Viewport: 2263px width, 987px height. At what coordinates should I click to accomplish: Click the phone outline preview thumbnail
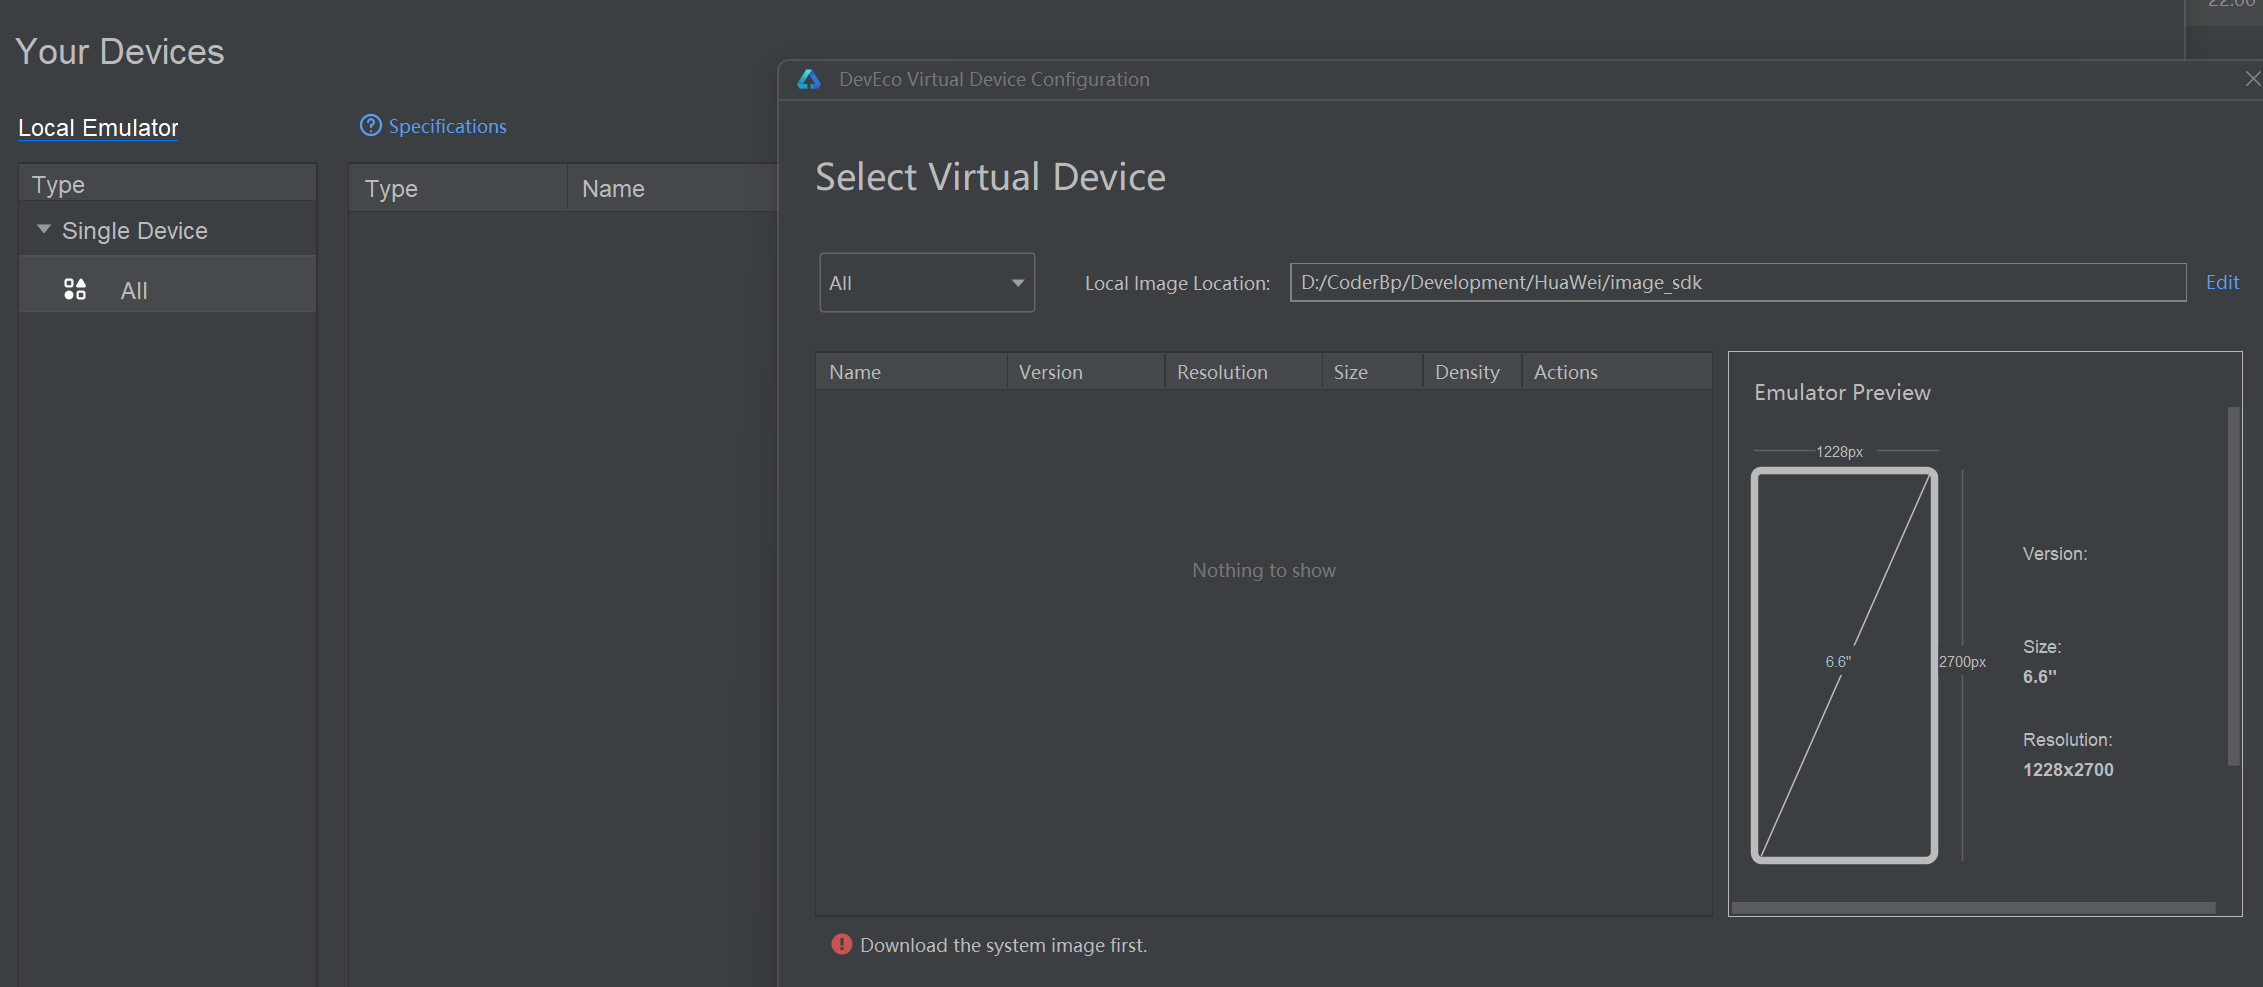pos(1844,665)
